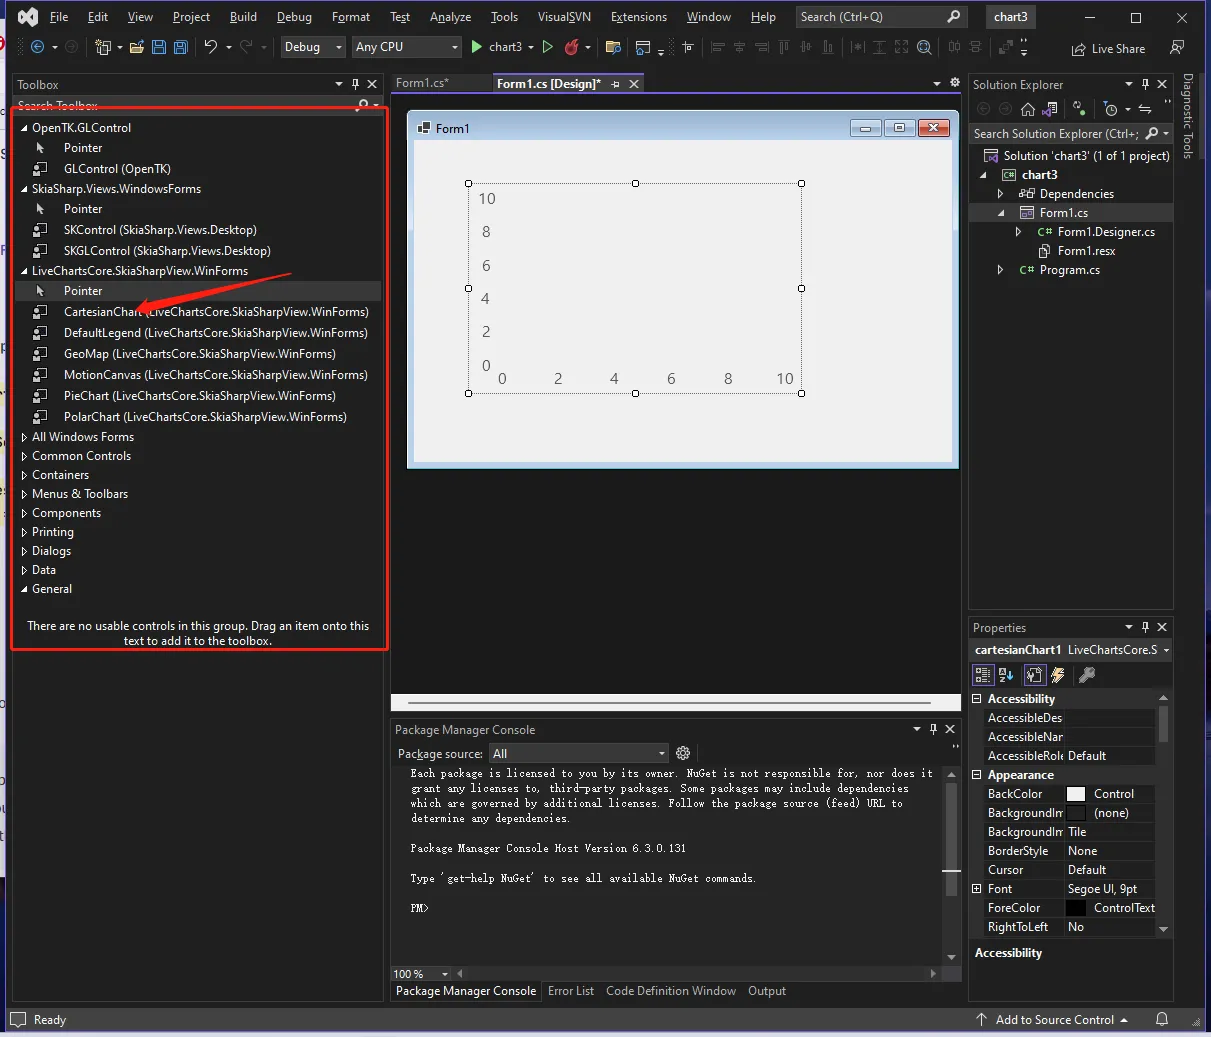Image resolution: width=1211 pixels, height=1037 pixels.
Task: Click the ForeColor black color swatch
Action: click(x=1076, y=908)
